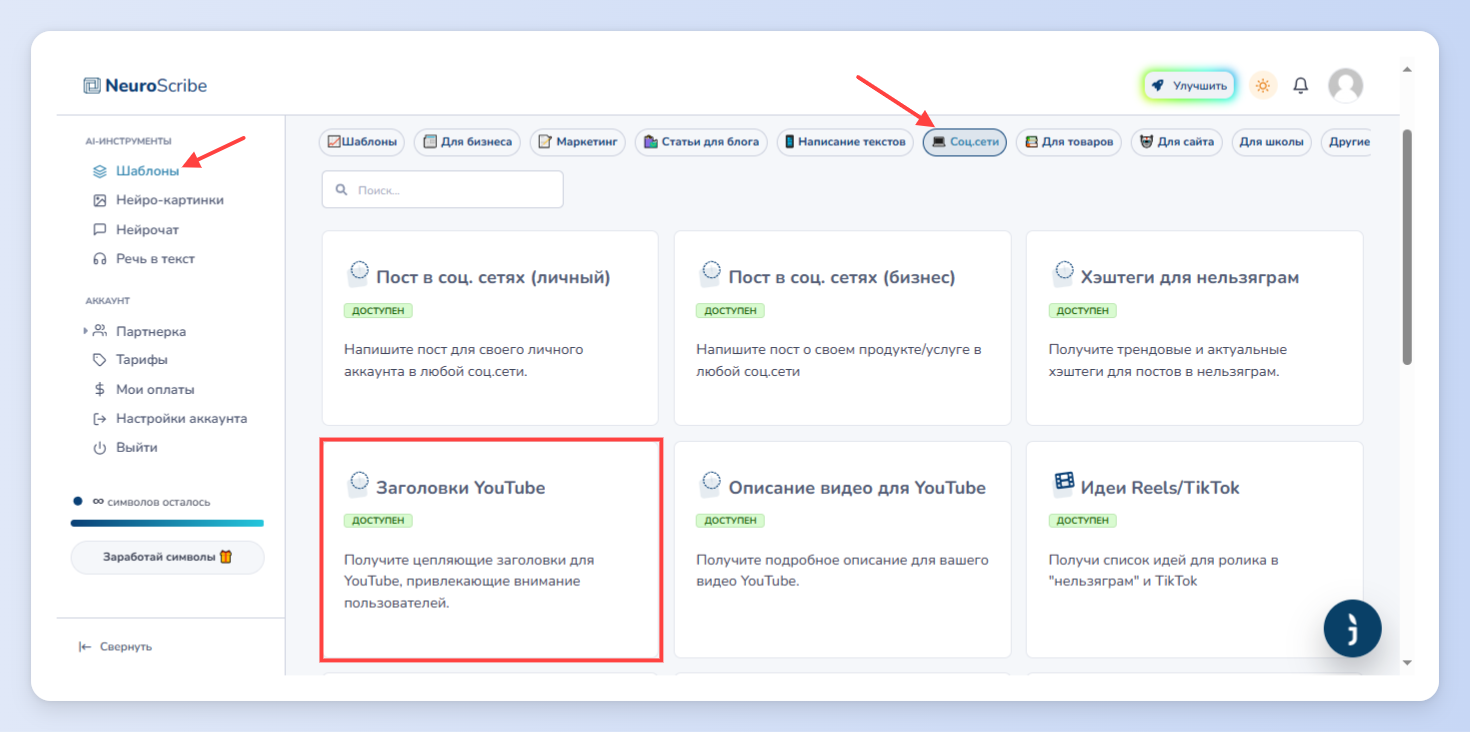Toggle the sun light/dark theme icon
This screenshot has width=1470, height=732.
pos(1263,86)
